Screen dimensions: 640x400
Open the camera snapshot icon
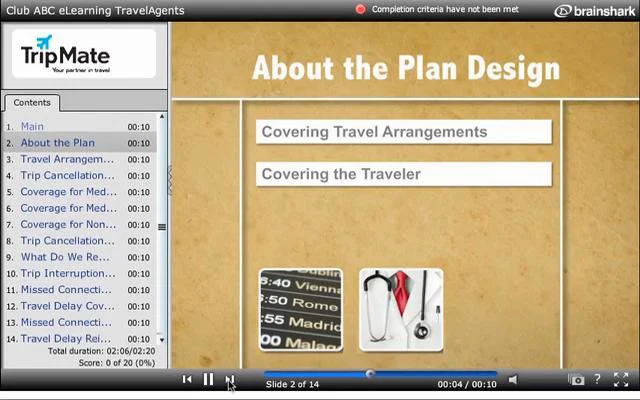(576, 380)
